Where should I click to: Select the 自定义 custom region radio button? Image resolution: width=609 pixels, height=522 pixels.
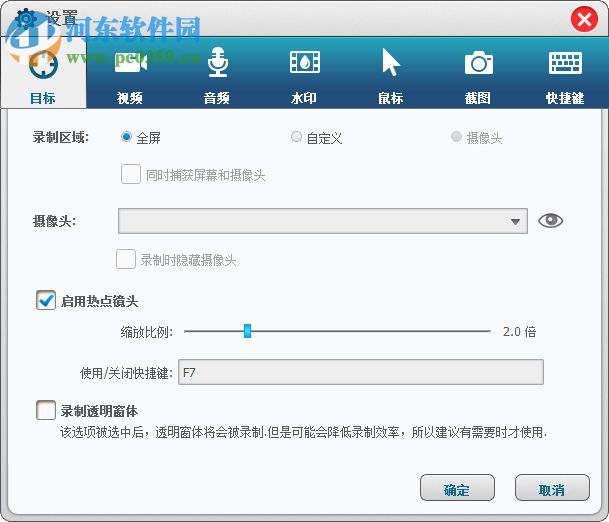pyautogui.click(x=296, y=137)
